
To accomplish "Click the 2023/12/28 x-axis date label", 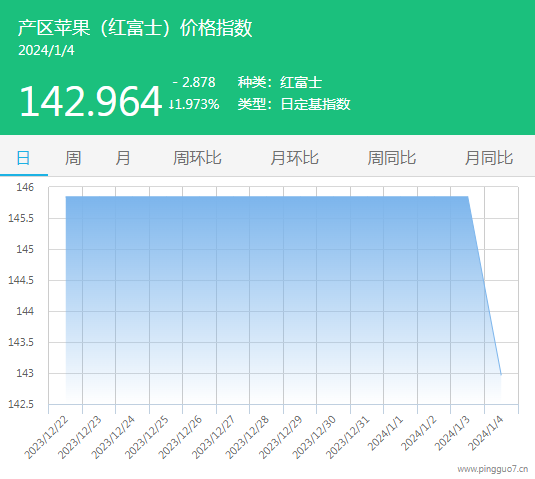I will (247, 438).
